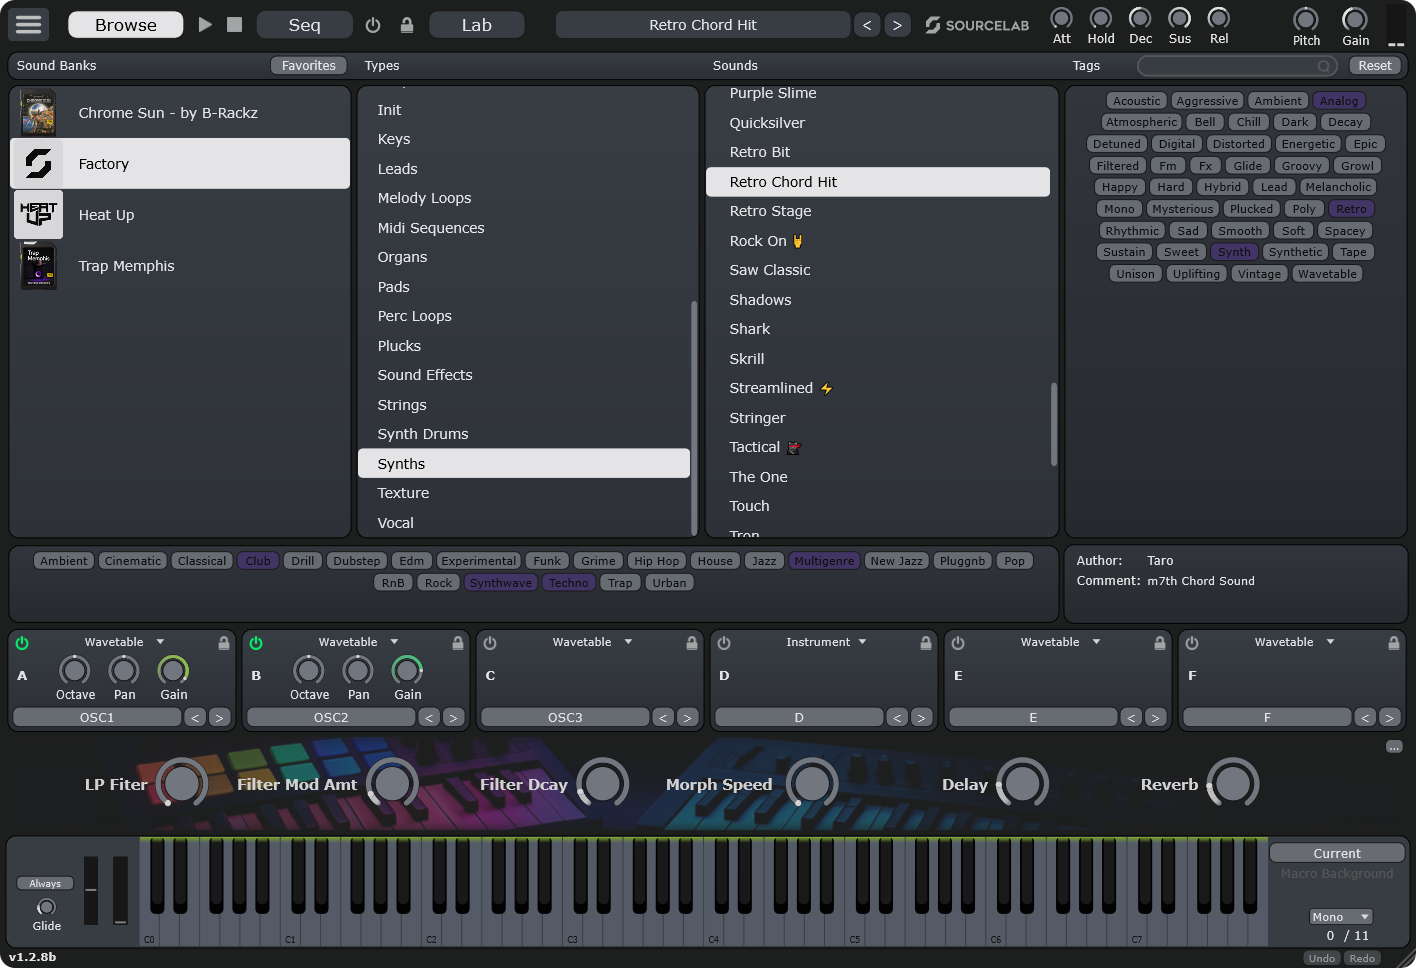Click the lock icon on oscillator A
The height and width of the screenshot is (968, 1416).
(224, 643)
